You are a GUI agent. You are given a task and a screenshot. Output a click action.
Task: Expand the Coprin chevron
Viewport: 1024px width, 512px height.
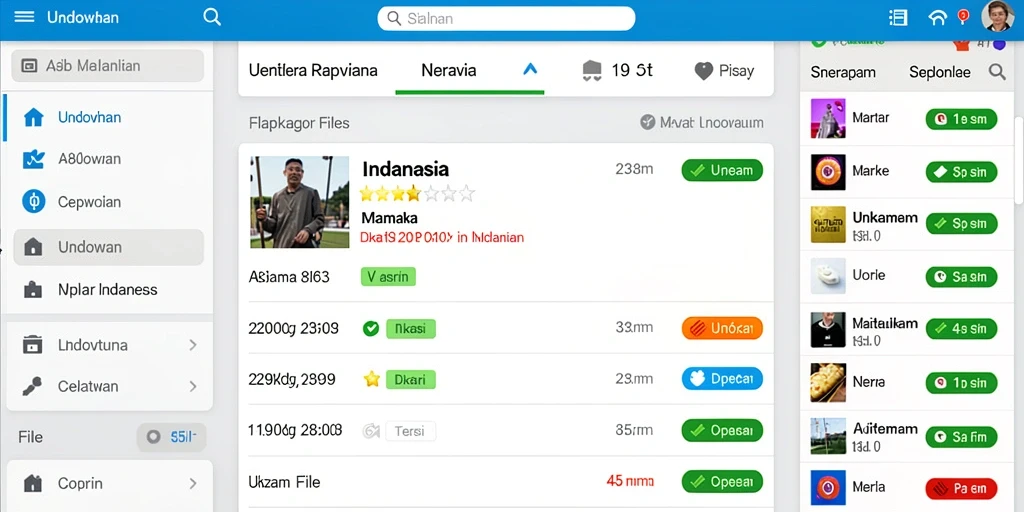(x=193, y=483)
